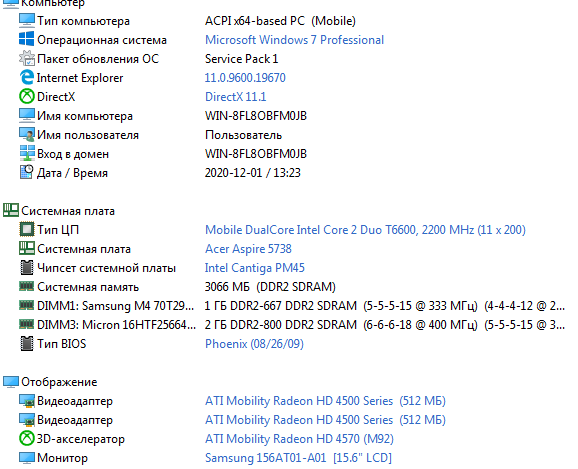Open the Microsoft Windows 7 Professional link
This screenshot has height=469, width=578.
point(294,40)
